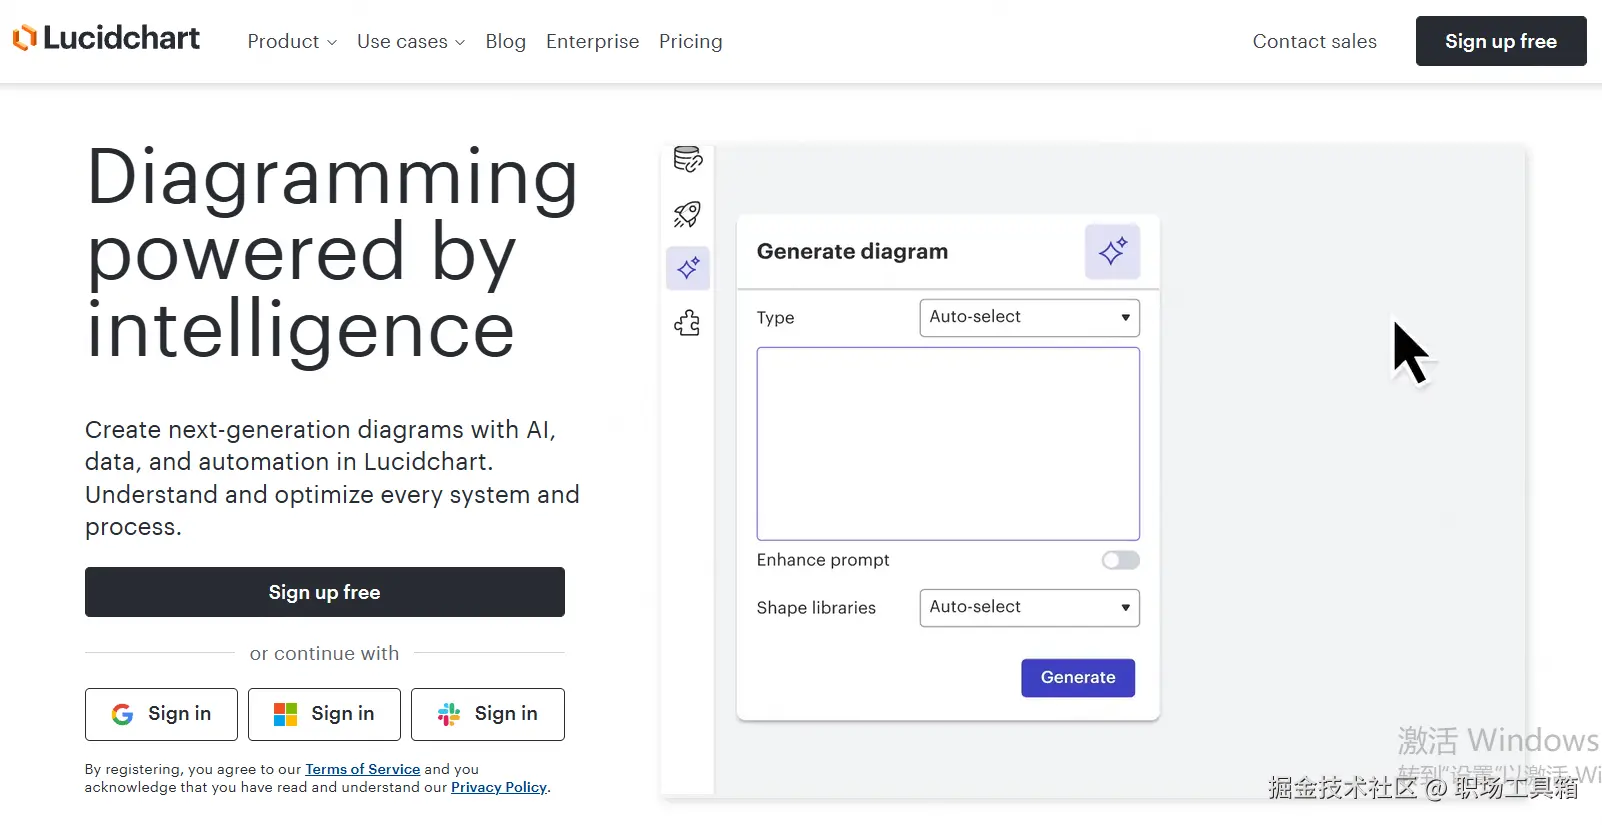Sign in with Microsoft

[324, 714]
